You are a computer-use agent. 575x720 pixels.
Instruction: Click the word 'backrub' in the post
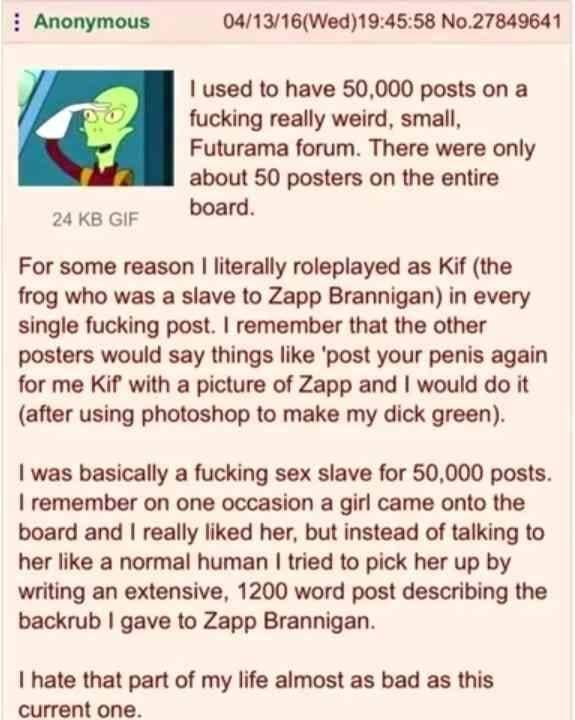pos(60,621)
